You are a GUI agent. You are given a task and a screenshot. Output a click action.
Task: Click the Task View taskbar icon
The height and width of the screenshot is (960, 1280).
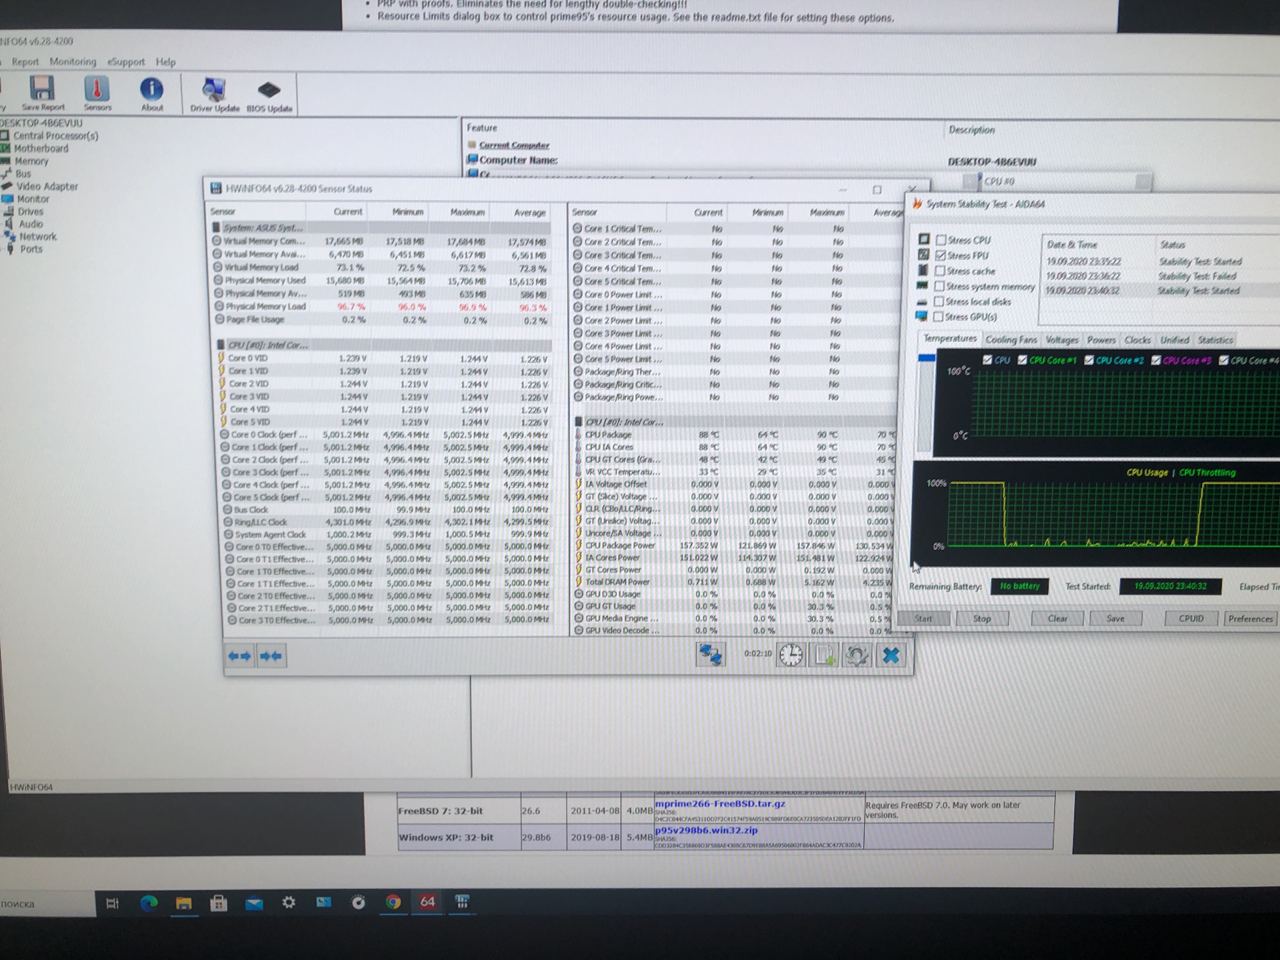[x=112, y=903]
